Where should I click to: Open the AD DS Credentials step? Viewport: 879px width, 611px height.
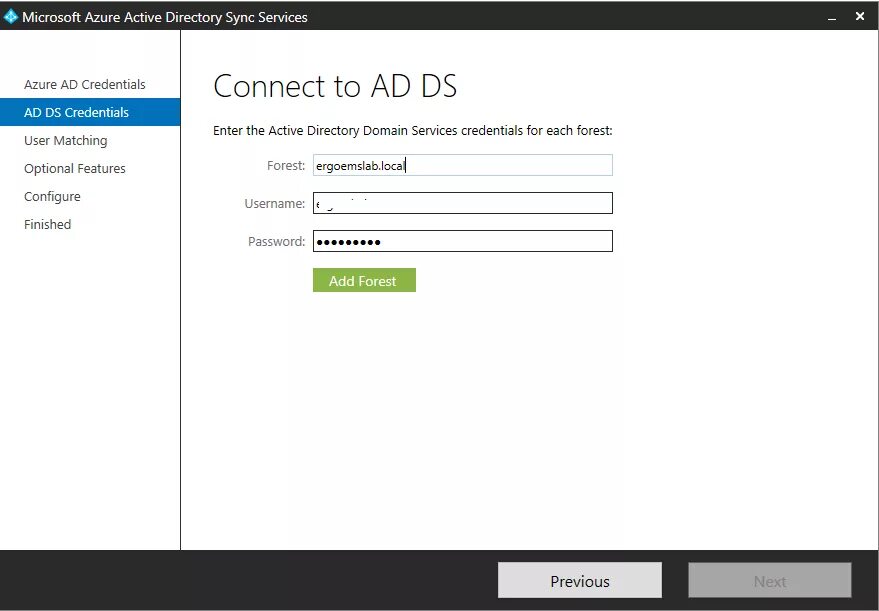coord(76,112)
